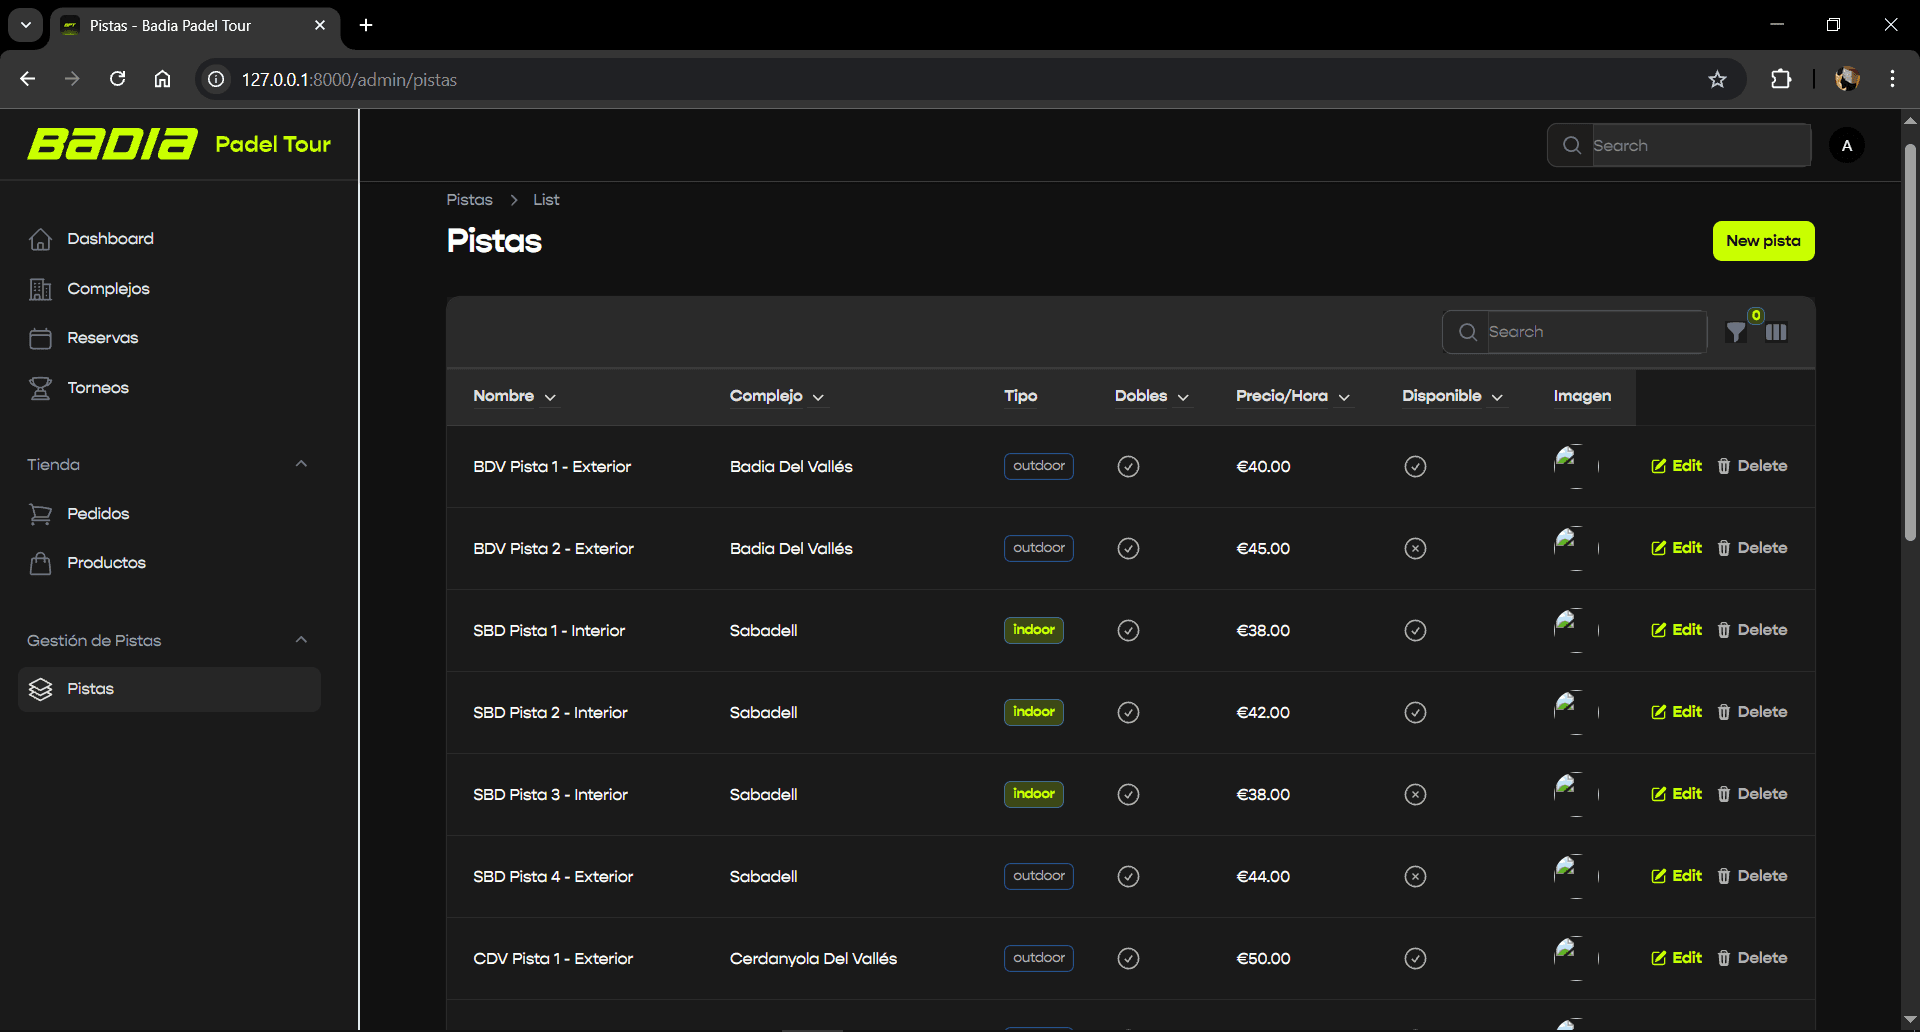Viewport: 1920px width, 1032px height.
Task: Edit BDV Pista 2 - Exterior
Action: (x=1676, y=548)
